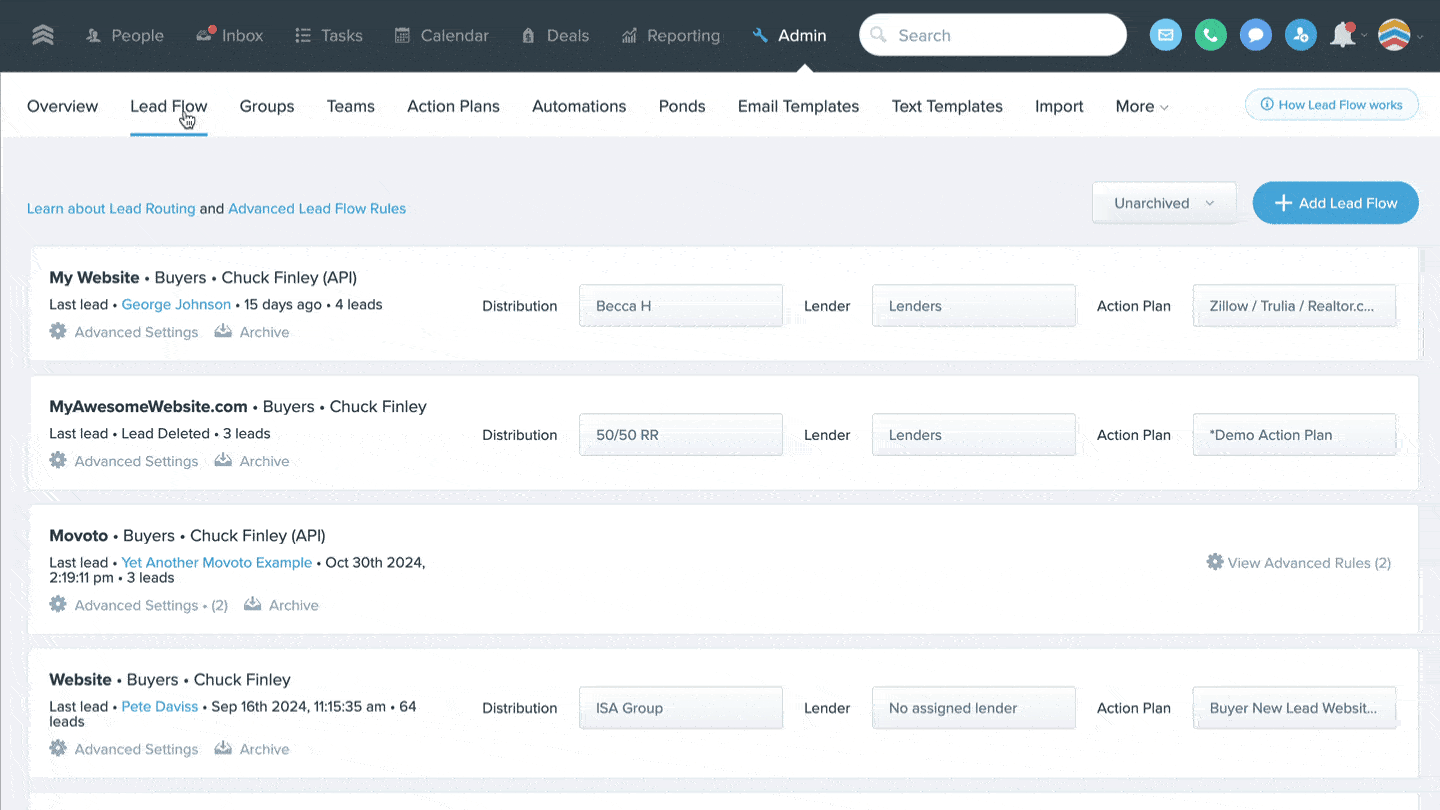
Task: Expand the Unarchived filter dropdown
Action: [1164, 203]
